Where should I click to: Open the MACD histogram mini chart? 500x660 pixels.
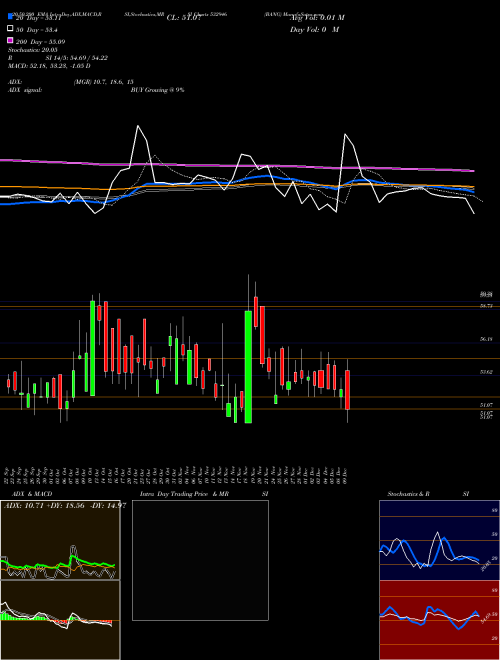(60, 620)
